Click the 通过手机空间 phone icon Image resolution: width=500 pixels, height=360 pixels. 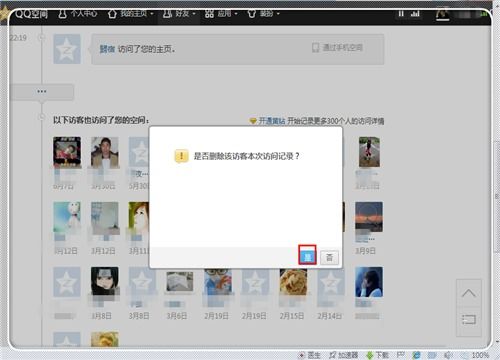(315, 48)
